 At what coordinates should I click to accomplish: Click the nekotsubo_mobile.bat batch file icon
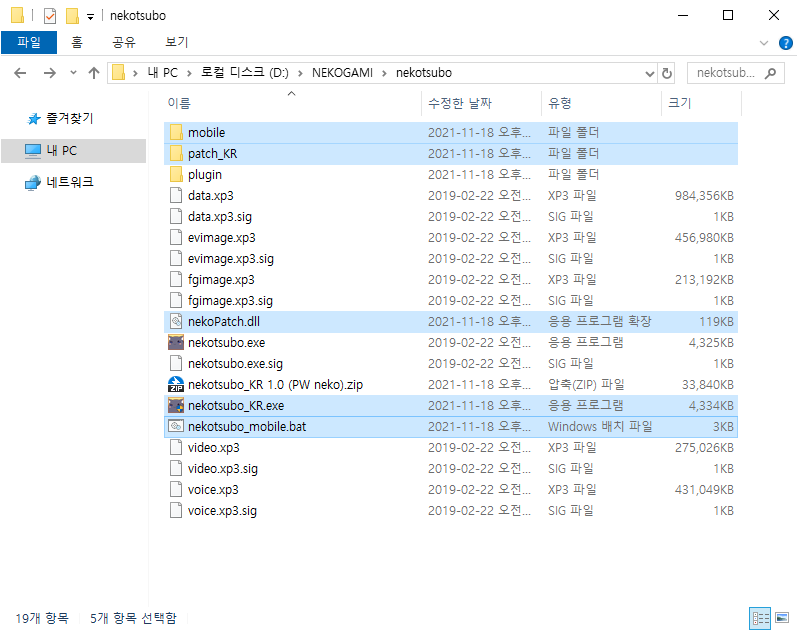pyautogui.click(x=176, y=426)
